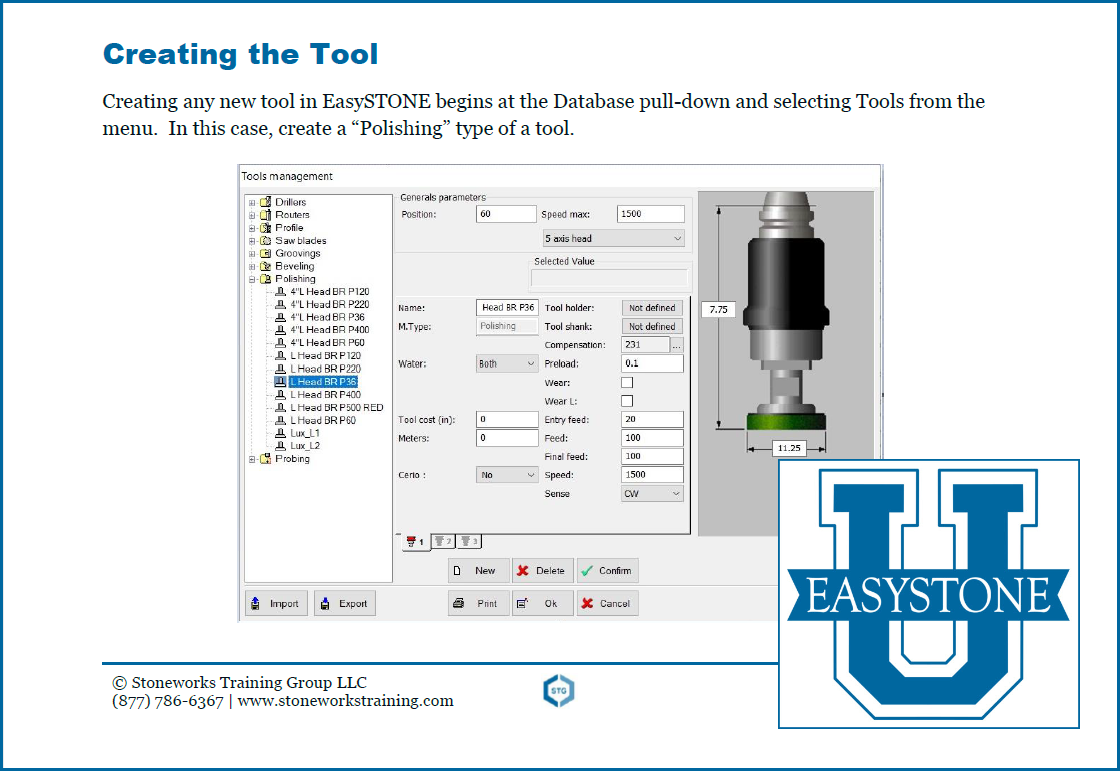Click the Meters input field
This screenshot has height=771, width=1120.
[507, 438]
